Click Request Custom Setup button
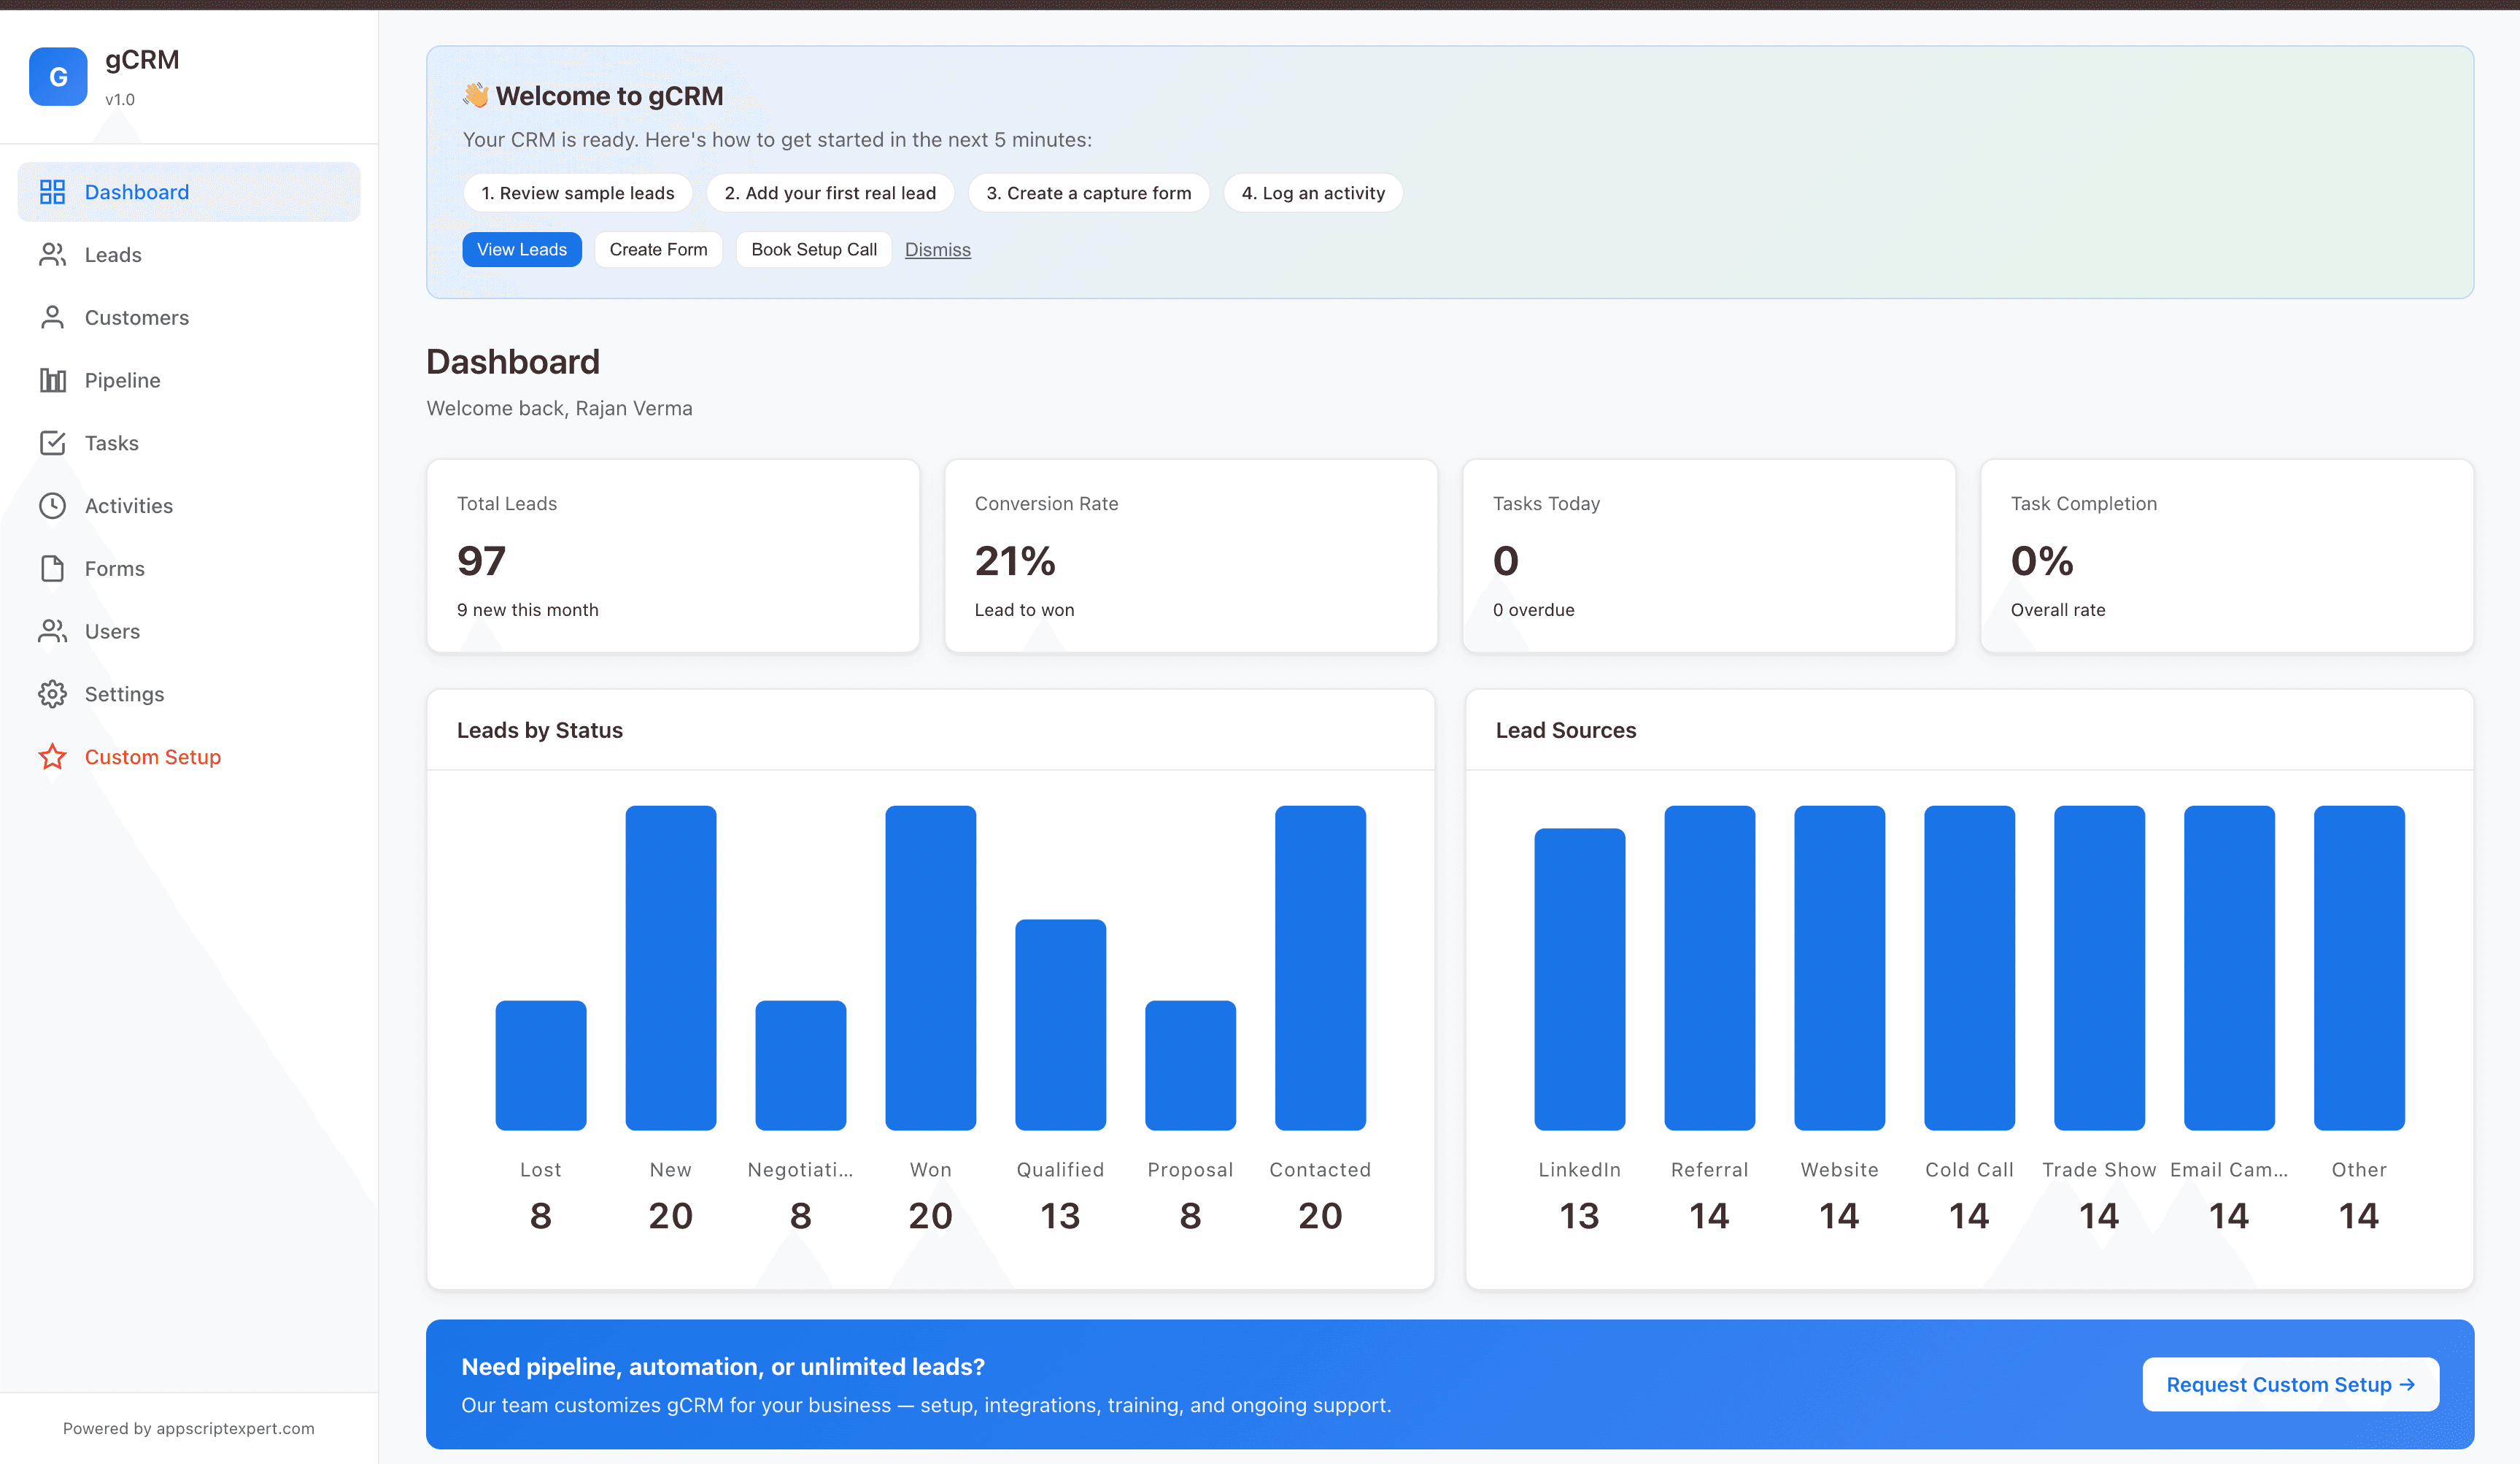Viewport: 2520px width, 1464px height. tap(2290, 1384)
